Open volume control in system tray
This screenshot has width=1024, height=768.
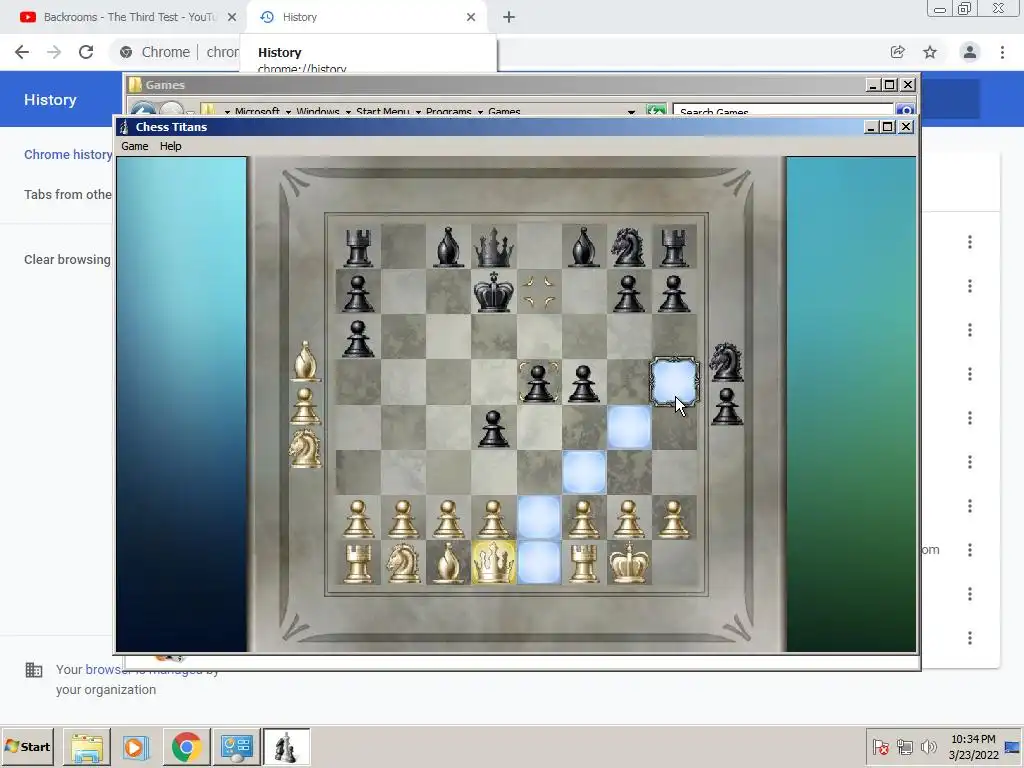point(928,746)
